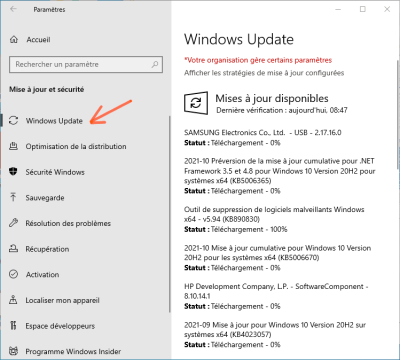Click the home icon beside Accueil
The height and width of the screenshot is (360, 400).
tap(14, 39)
